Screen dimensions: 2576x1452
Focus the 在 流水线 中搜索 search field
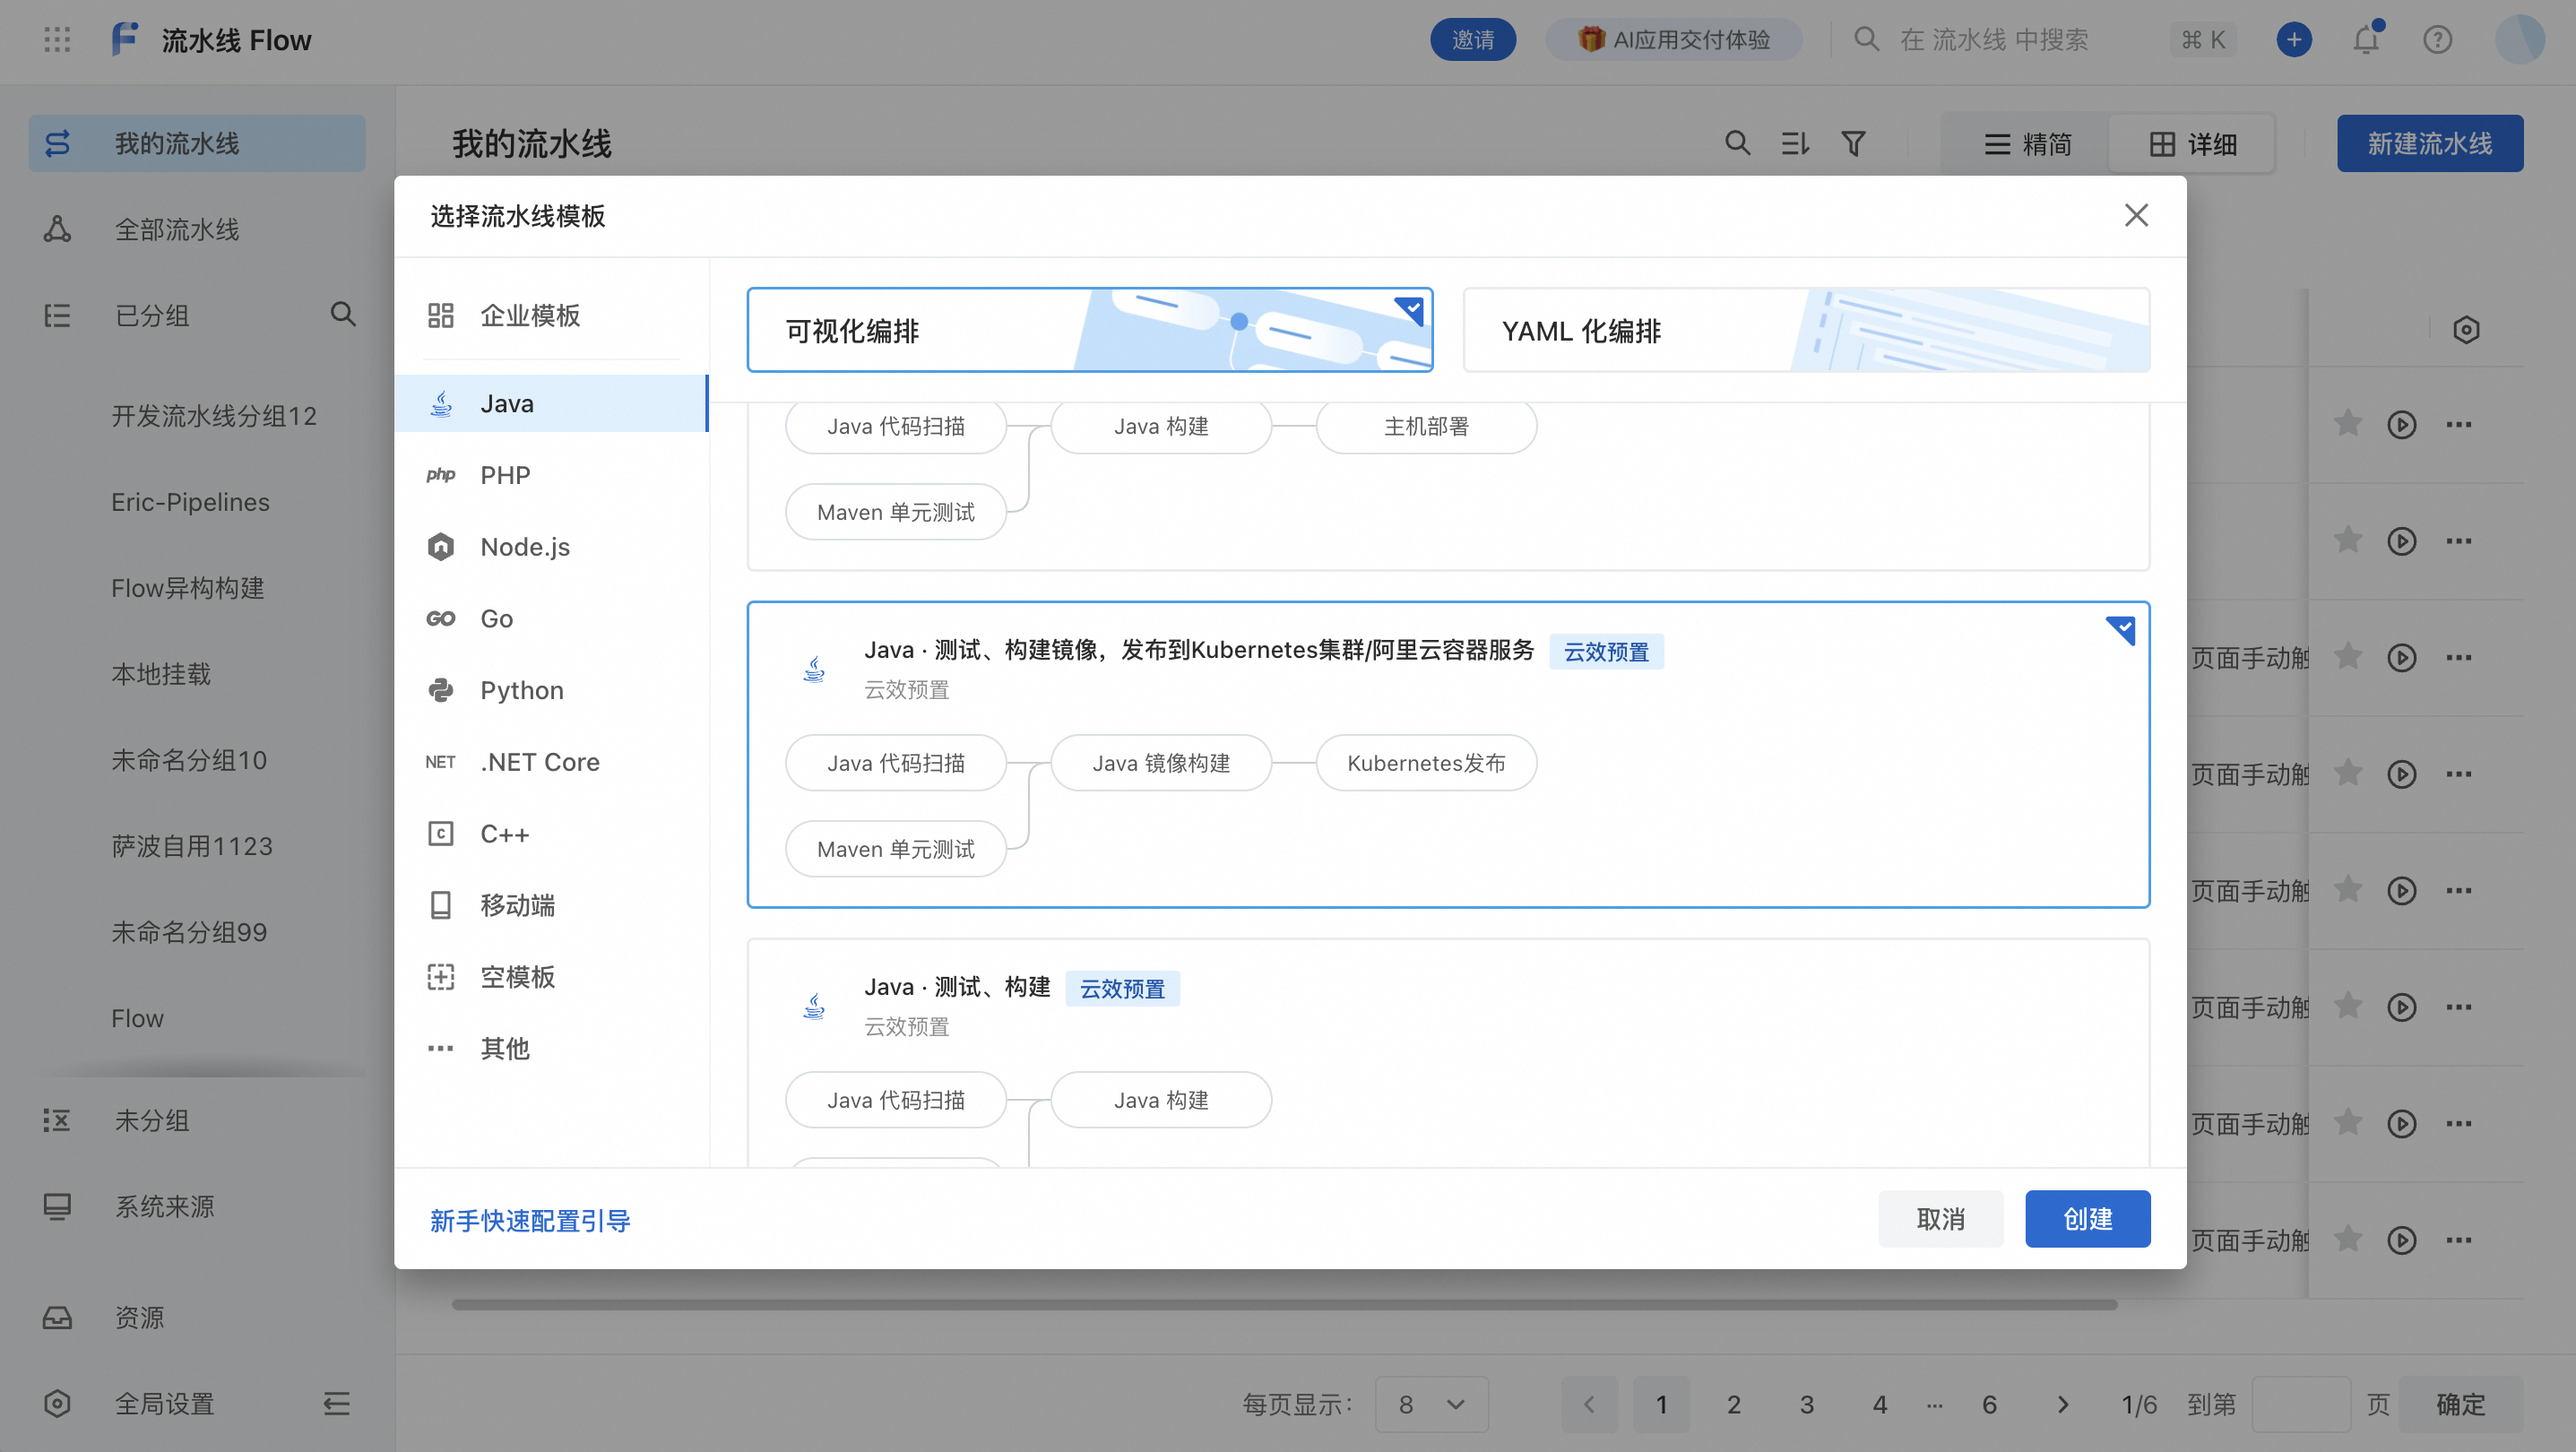click(2046, 40)
